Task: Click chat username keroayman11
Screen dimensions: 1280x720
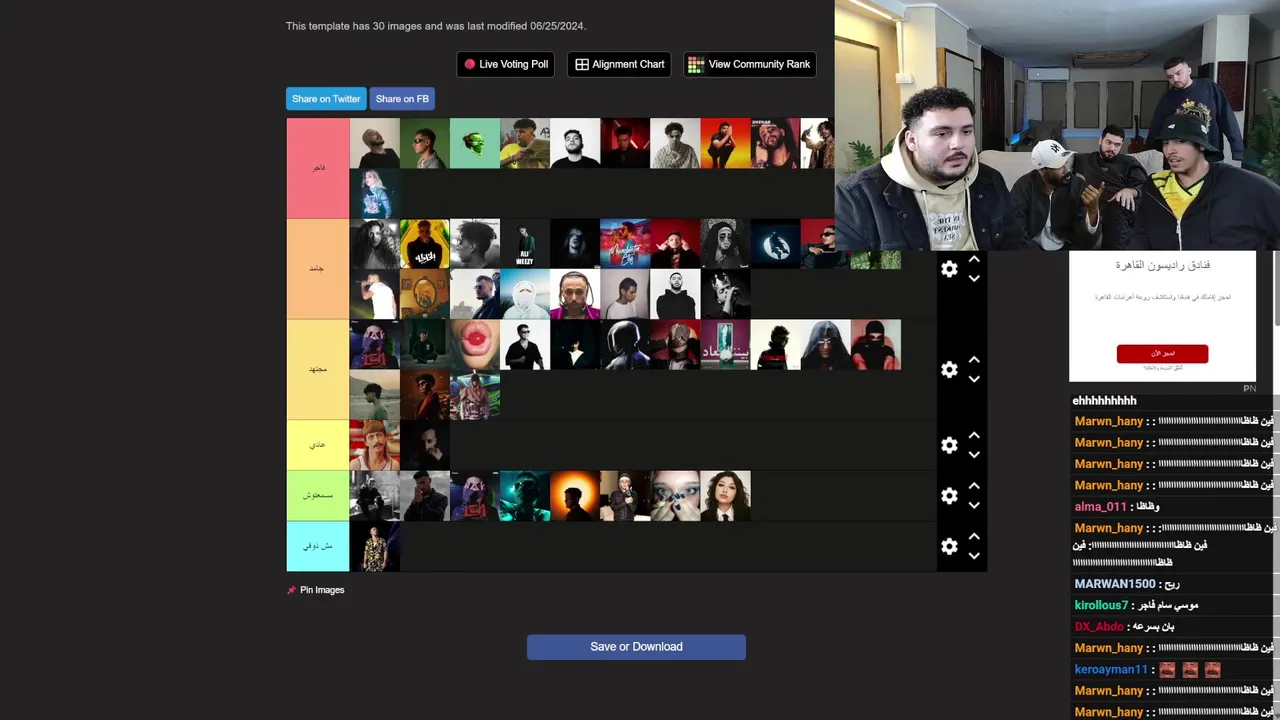Action: (1111, 670)
